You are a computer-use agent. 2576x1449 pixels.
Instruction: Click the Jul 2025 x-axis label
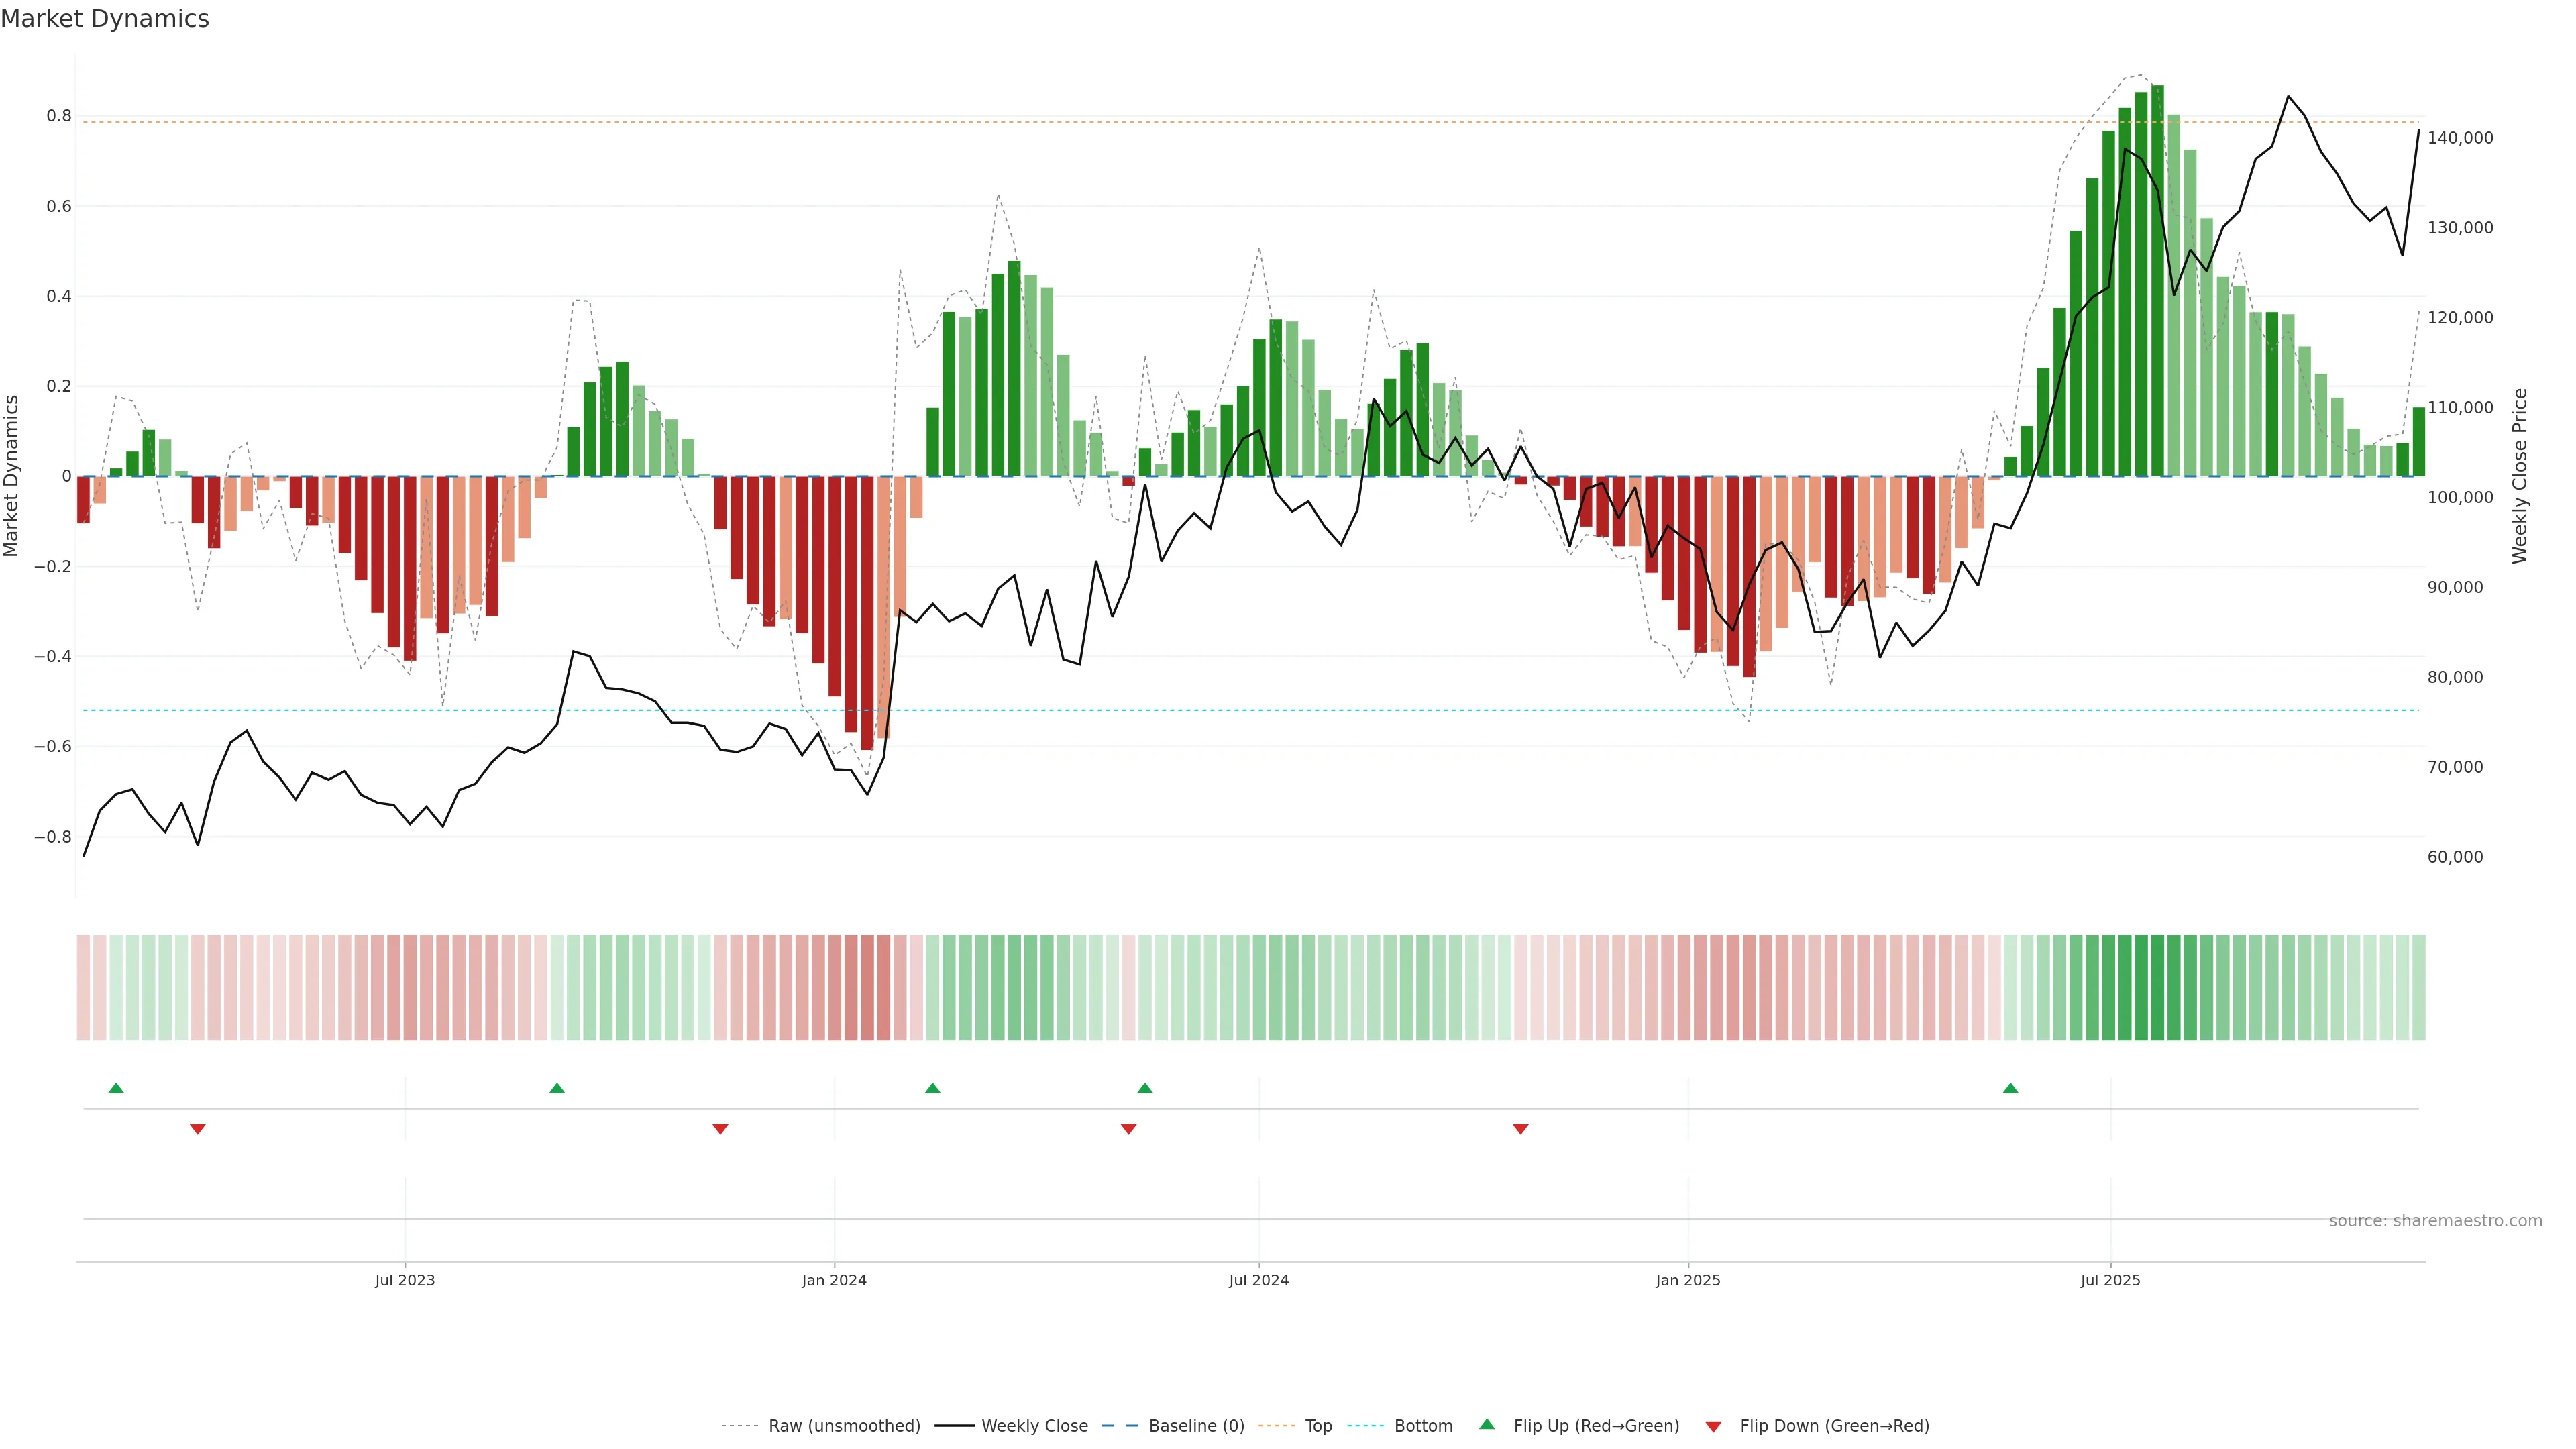tap(2110, 1280)
